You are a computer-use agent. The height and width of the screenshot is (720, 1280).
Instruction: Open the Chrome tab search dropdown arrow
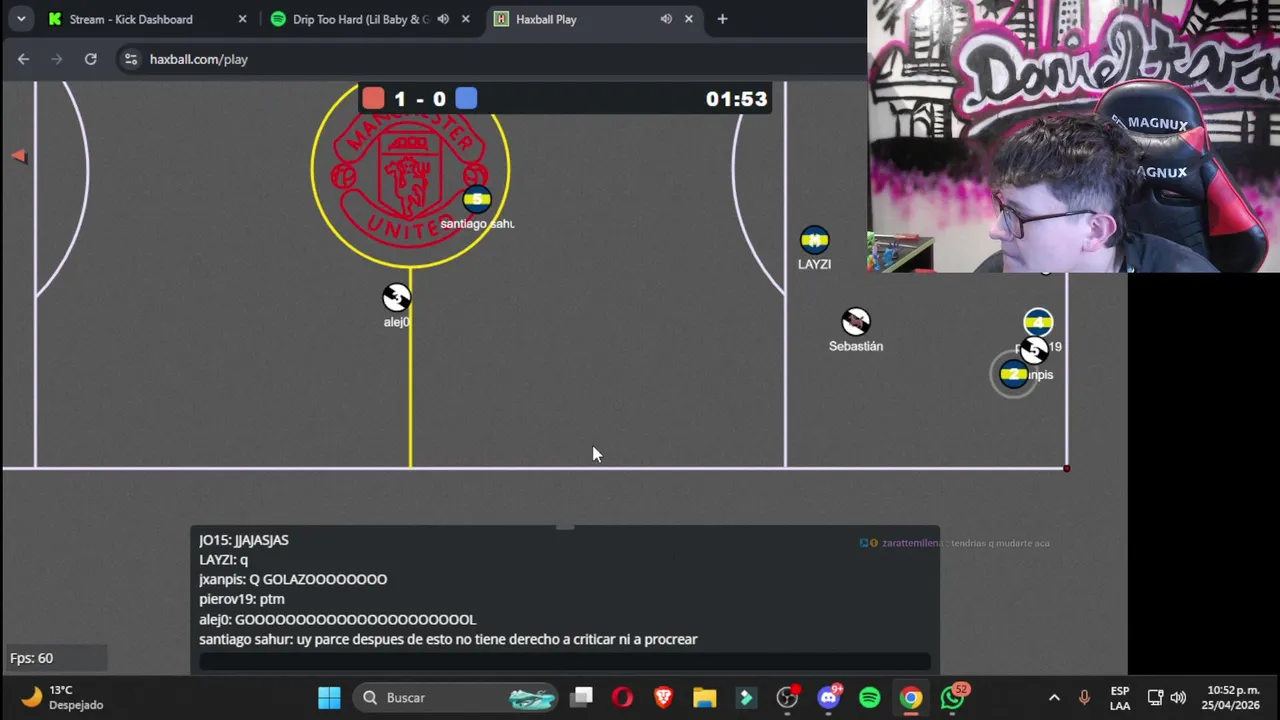pyautogui.click(x=21, y=19)
